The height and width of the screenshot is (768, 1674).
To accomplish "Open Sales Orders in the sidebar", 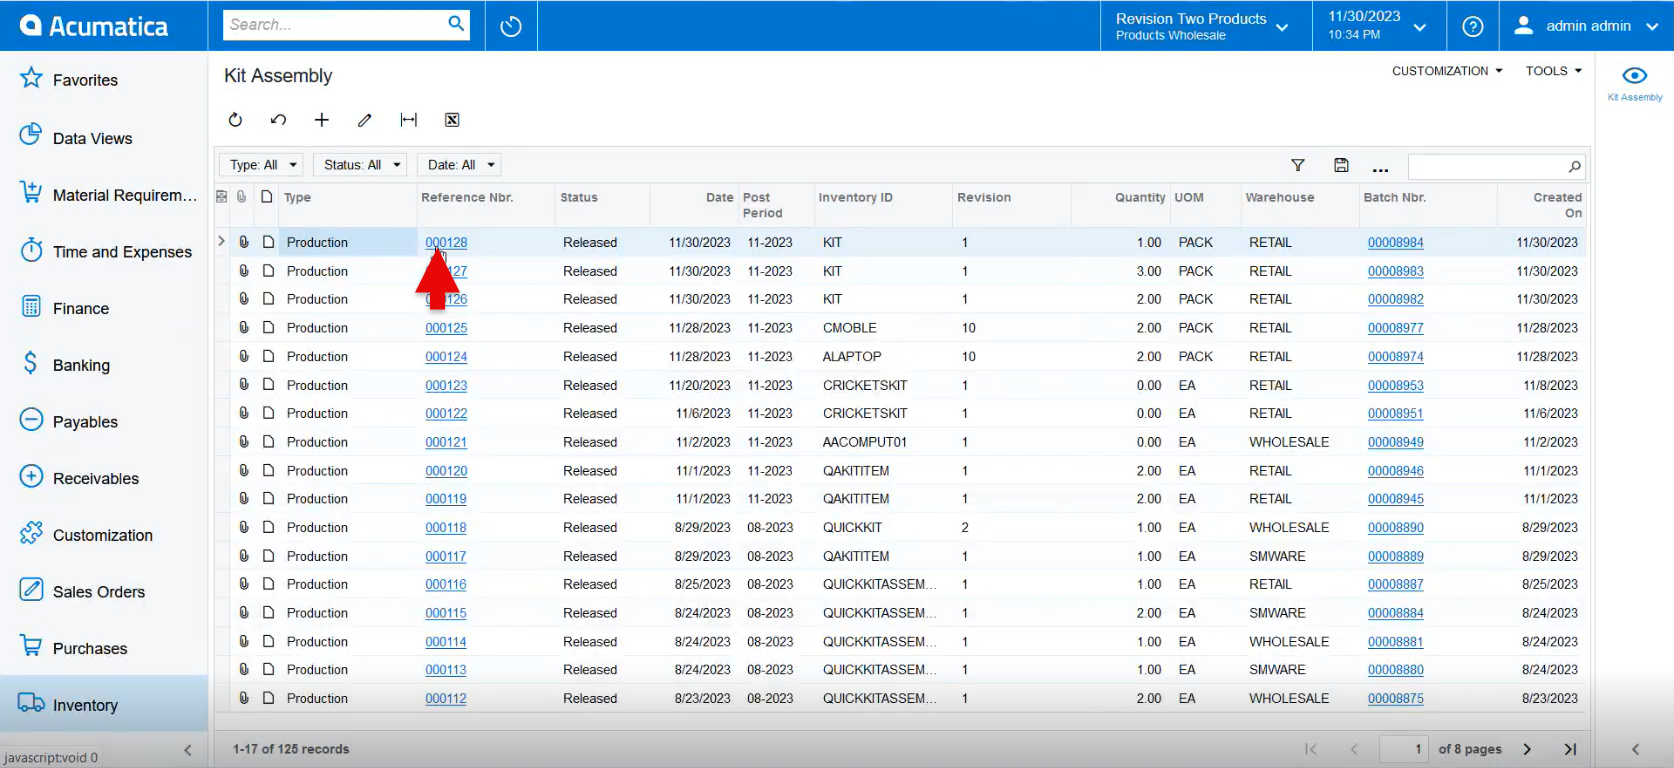I will click(x=104, y=591).
